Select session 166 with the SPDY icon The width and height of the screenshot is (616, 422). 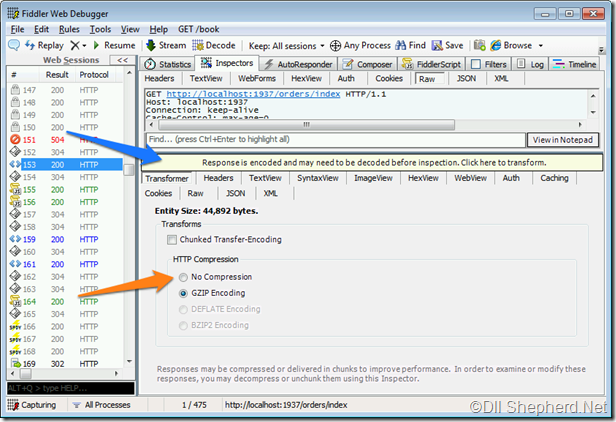coord(66,327)
